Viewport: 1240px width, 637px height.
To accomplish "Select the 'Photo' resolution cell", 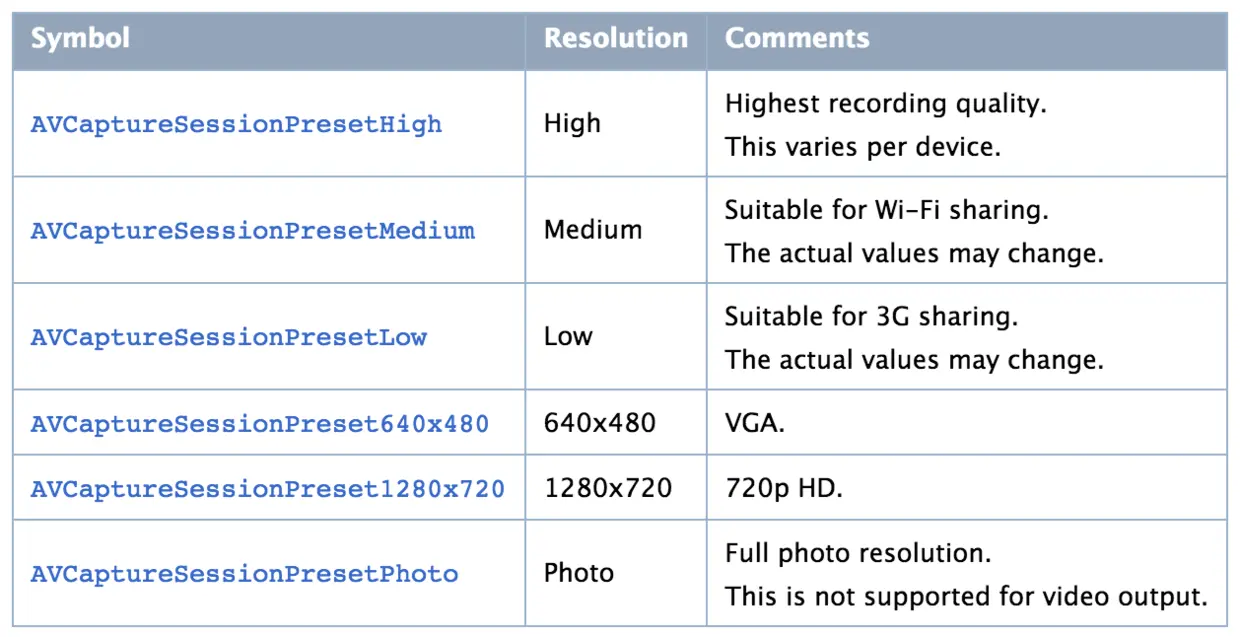I will [578, 573].
